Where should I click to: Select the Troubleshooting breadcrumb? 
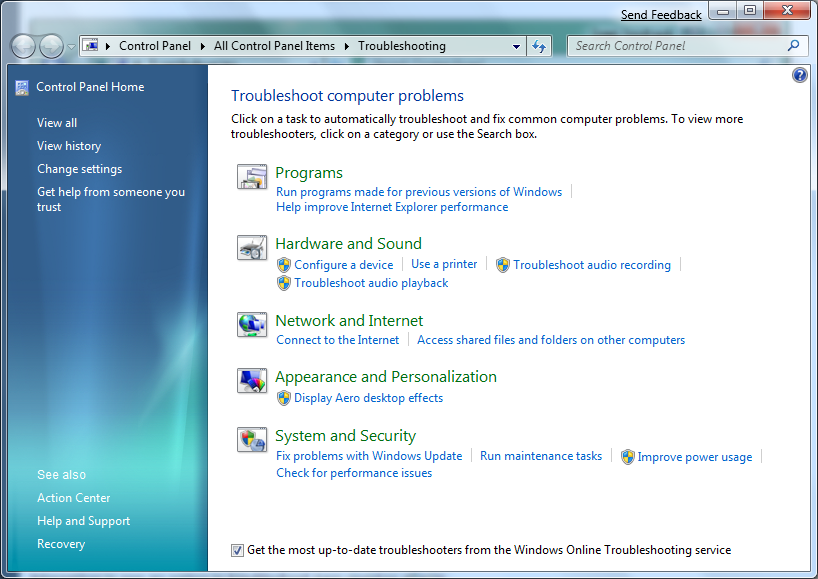pos(402,46)
